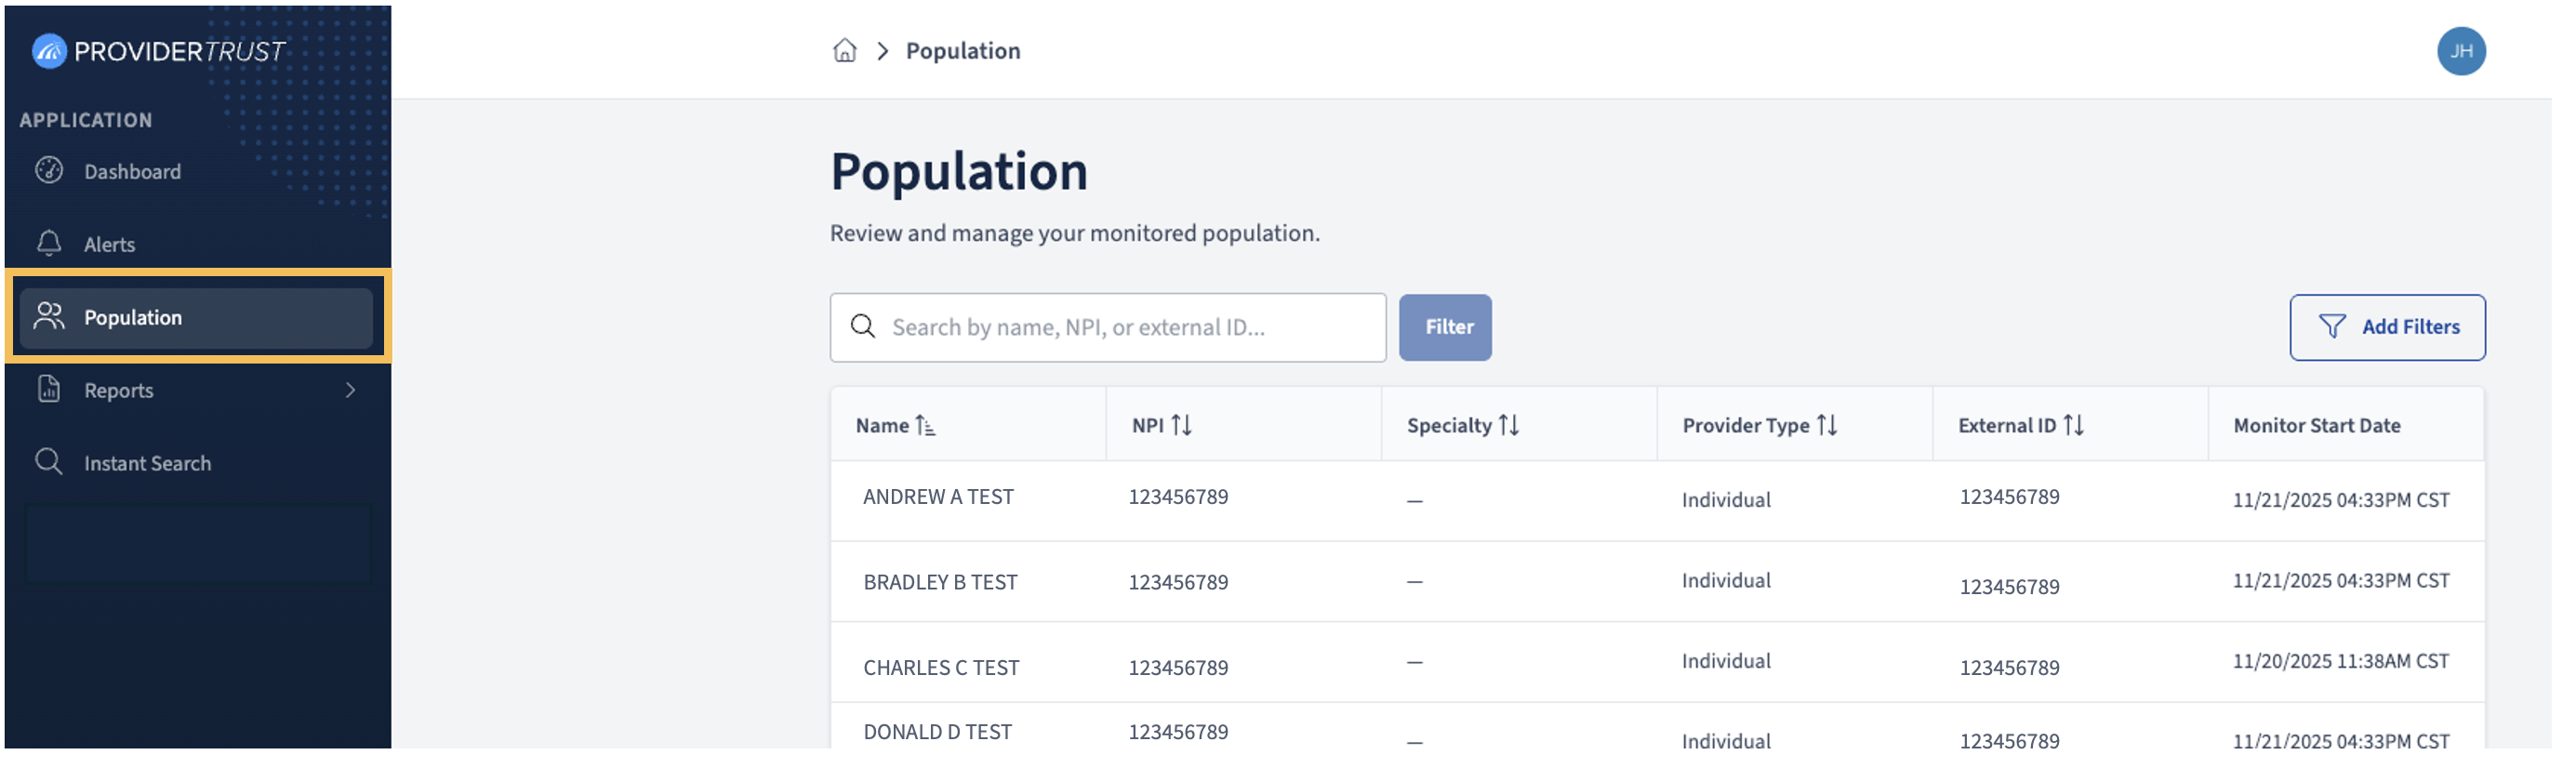The image size is (2576, 768).
Task: Click NPI 123456789 for CHARLES C TEST
Action: 1178,668
